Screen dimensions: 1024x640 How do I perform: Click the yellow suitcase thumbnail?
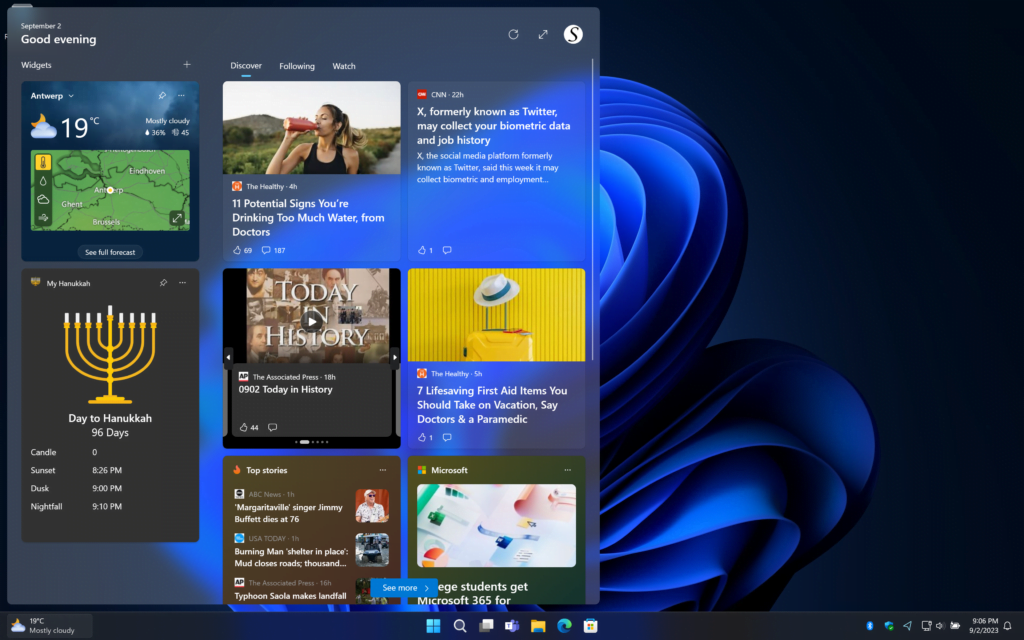[496, 315]
